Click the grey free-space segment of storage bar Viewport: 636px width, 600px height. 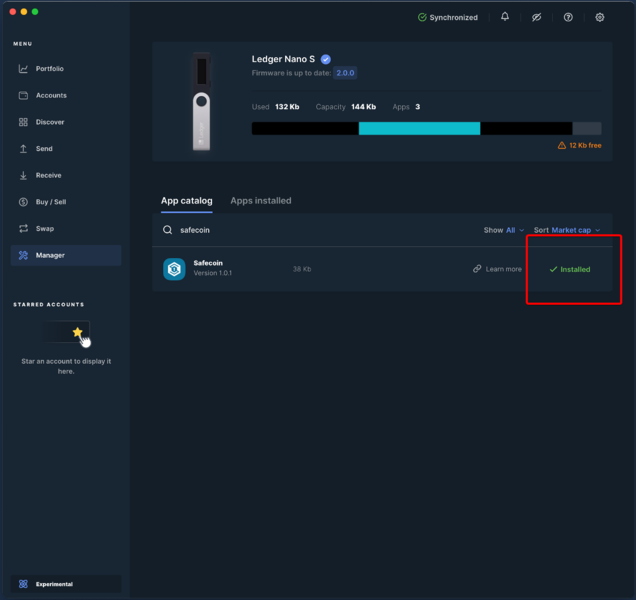tap(587, 129)
